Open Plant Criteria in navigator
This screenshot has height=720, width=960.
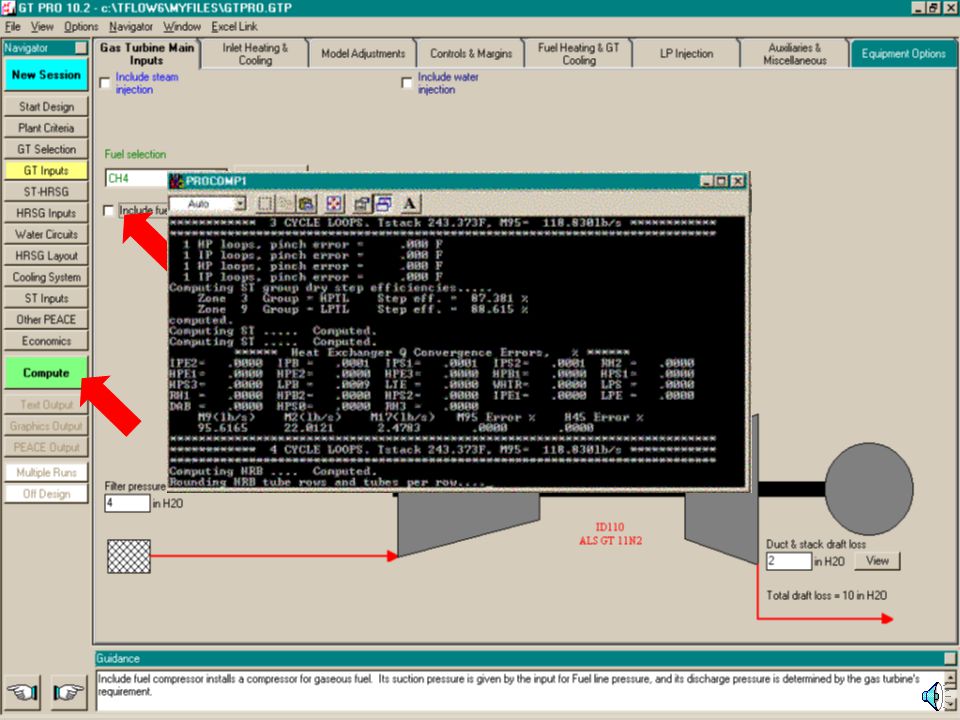pyautogui.click(x=46, y=128)
